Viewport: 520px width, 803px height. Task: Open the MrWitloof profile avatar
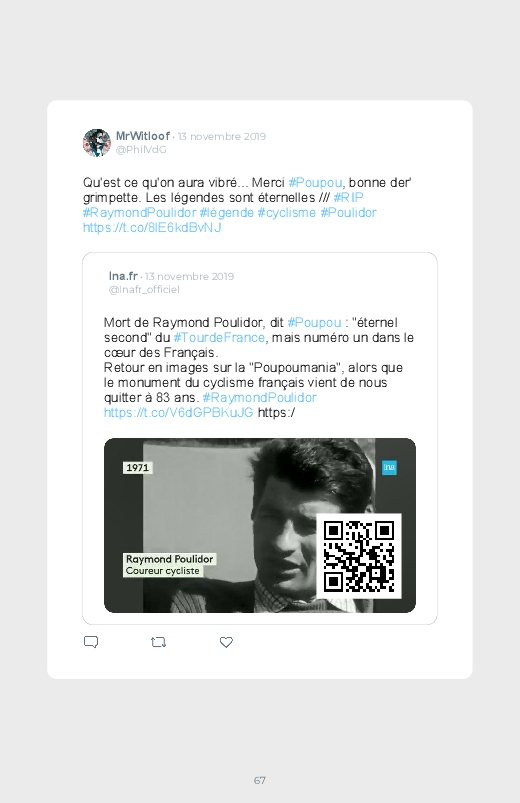coord(97,142)
